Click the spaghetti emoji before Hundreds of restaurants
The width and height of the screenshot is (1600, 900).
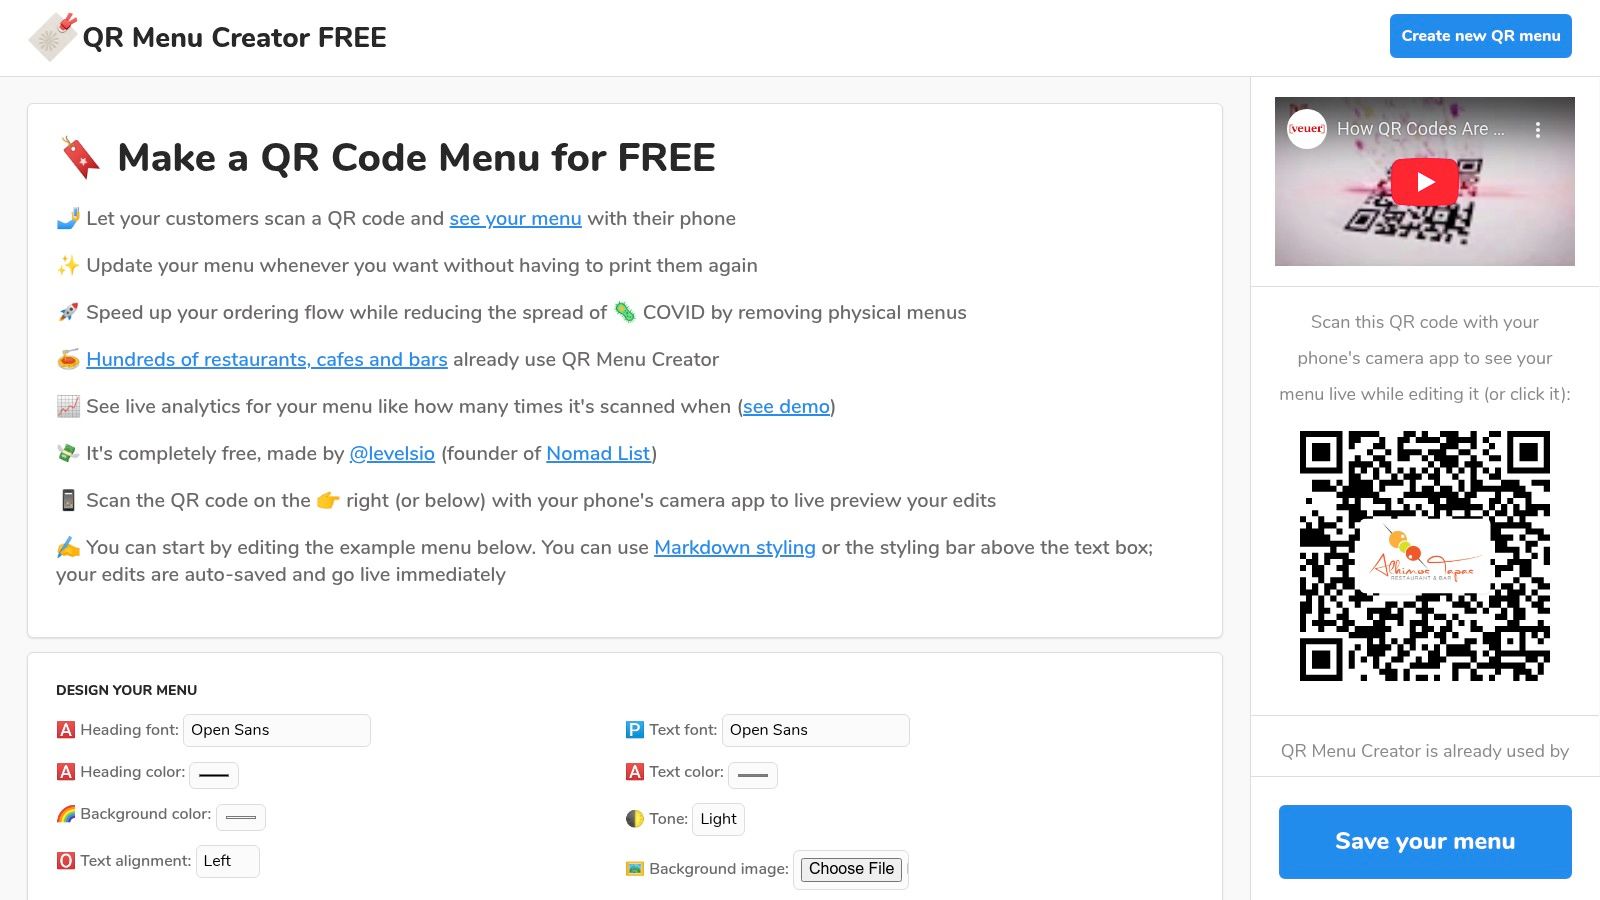[68, 359]
